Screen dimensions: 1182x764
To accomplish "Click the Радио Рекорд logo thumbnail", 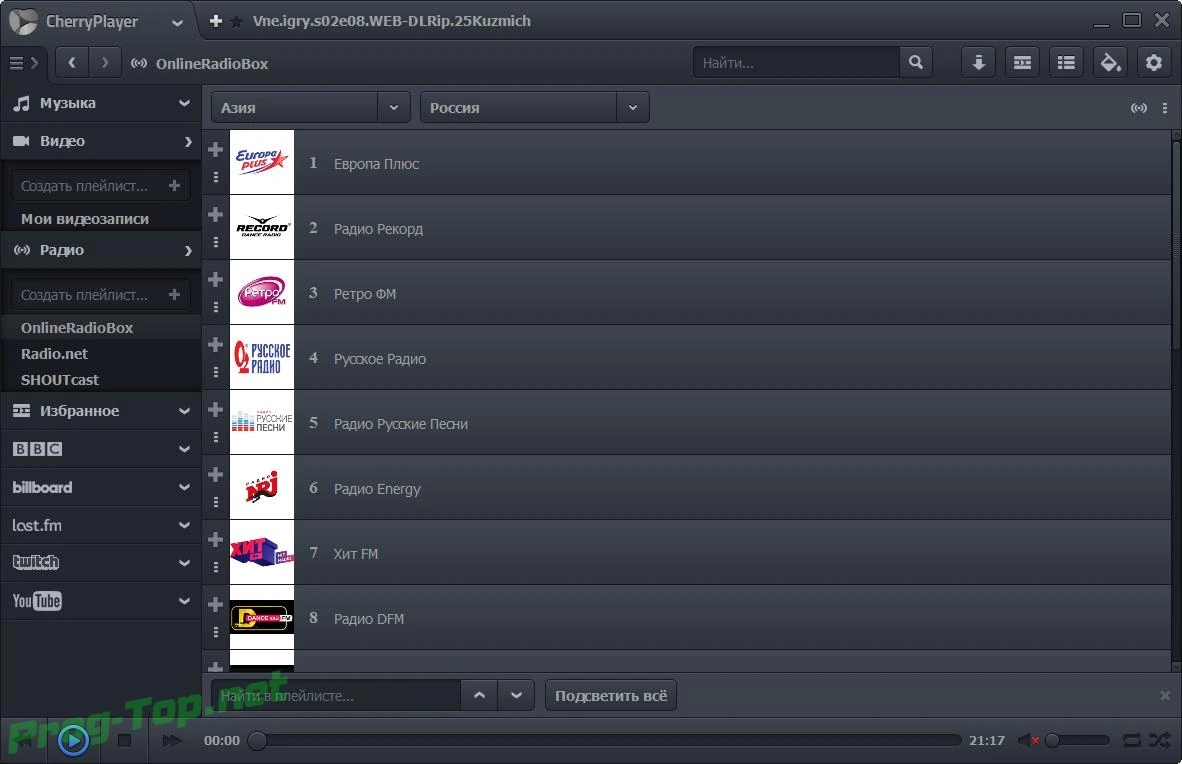I will 262,227.
